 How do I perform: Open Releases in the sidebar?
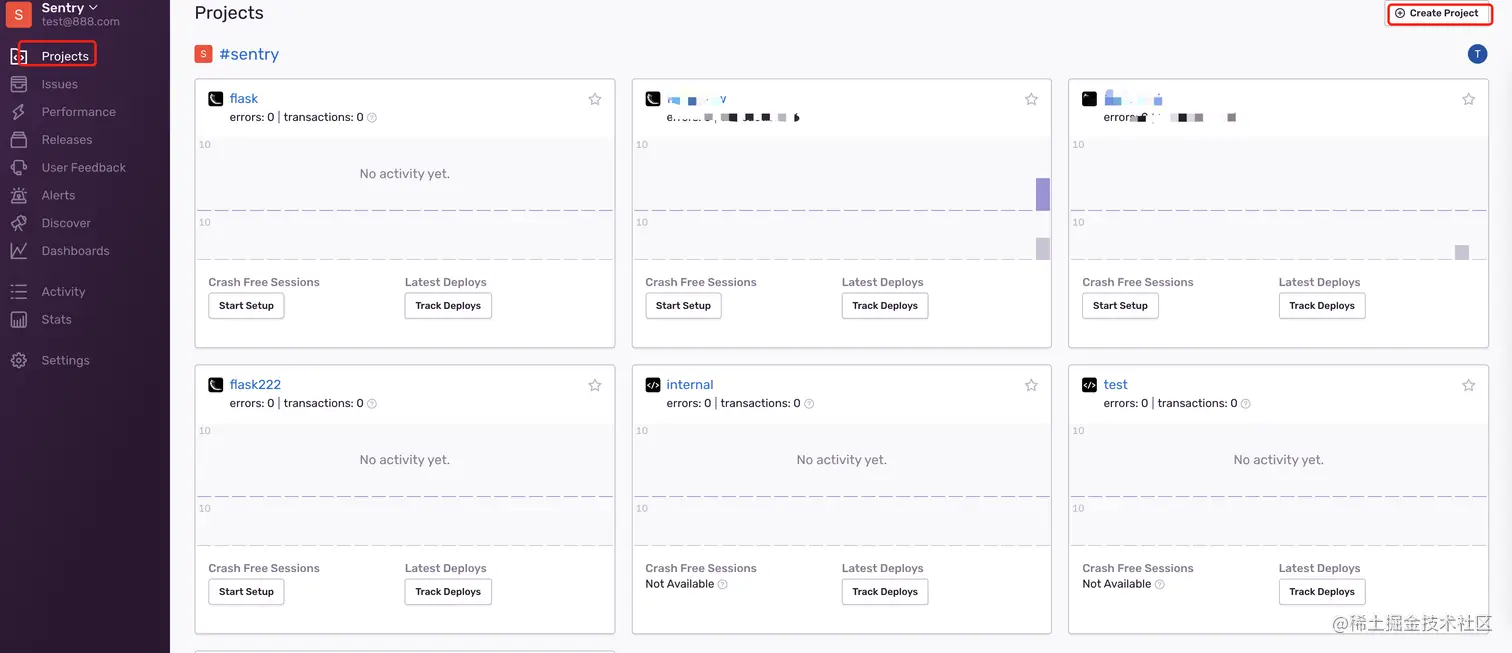tap(66, 140)
